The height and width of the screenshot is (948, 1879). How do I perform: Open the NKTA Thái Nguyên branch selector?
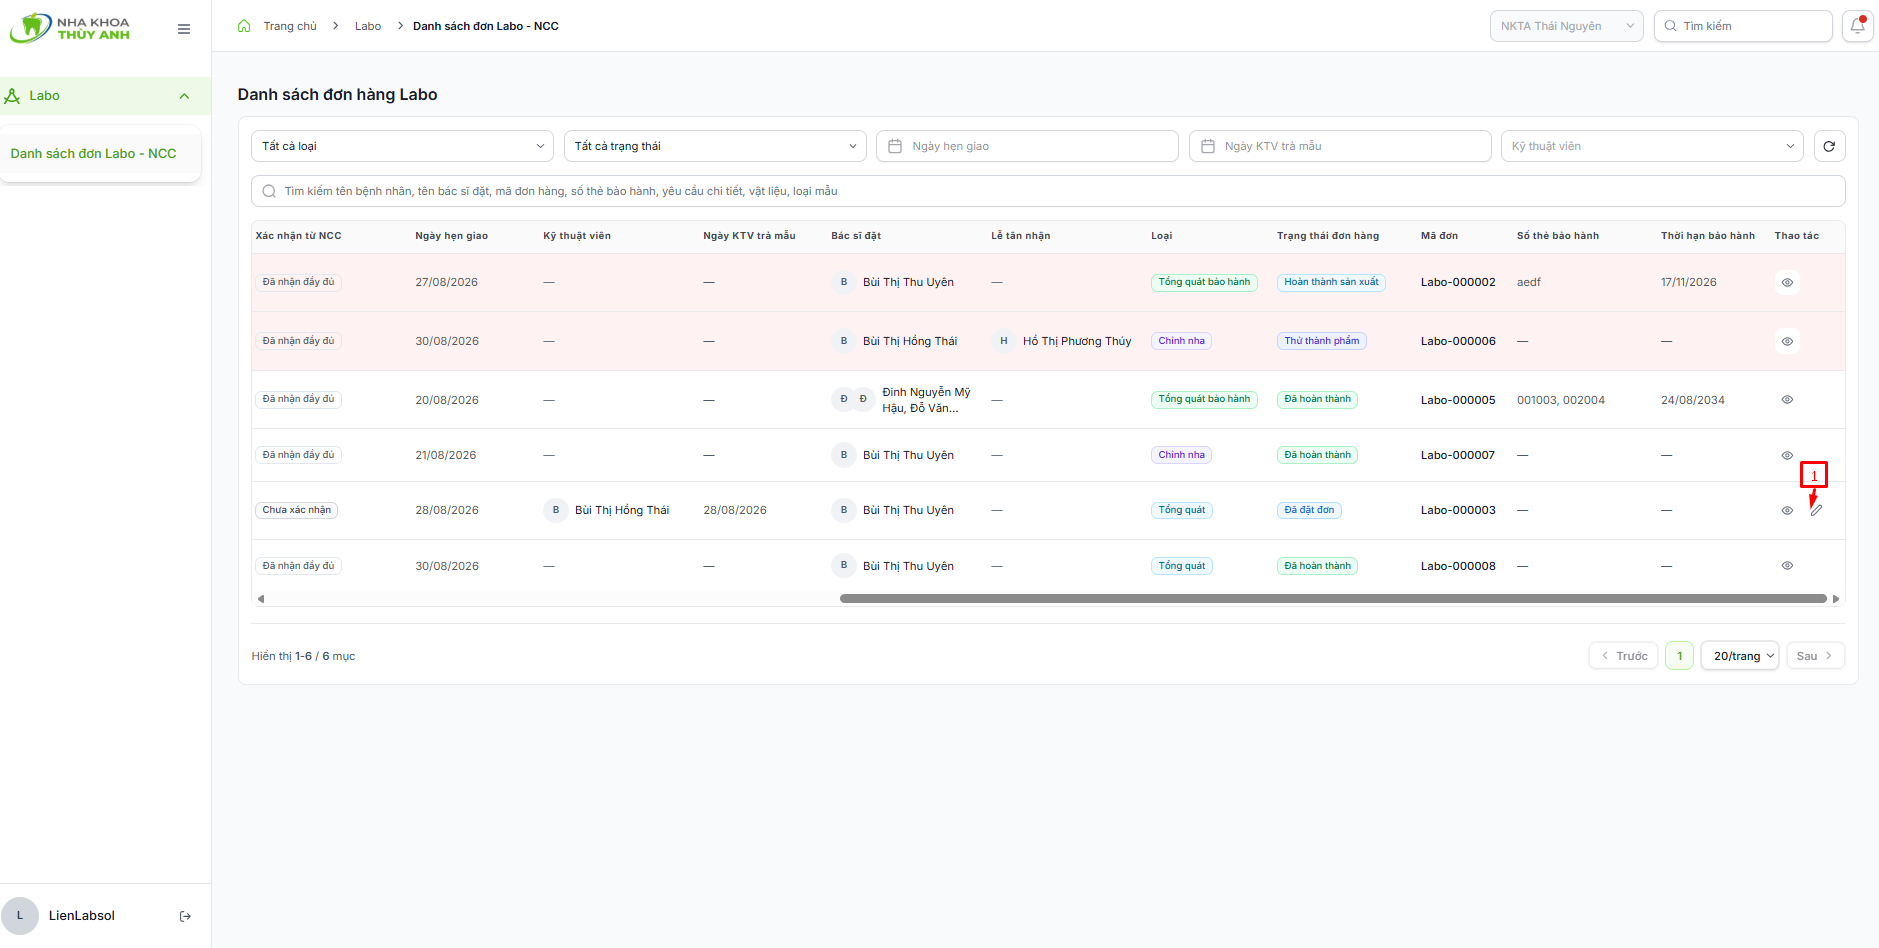point(1567,26)
